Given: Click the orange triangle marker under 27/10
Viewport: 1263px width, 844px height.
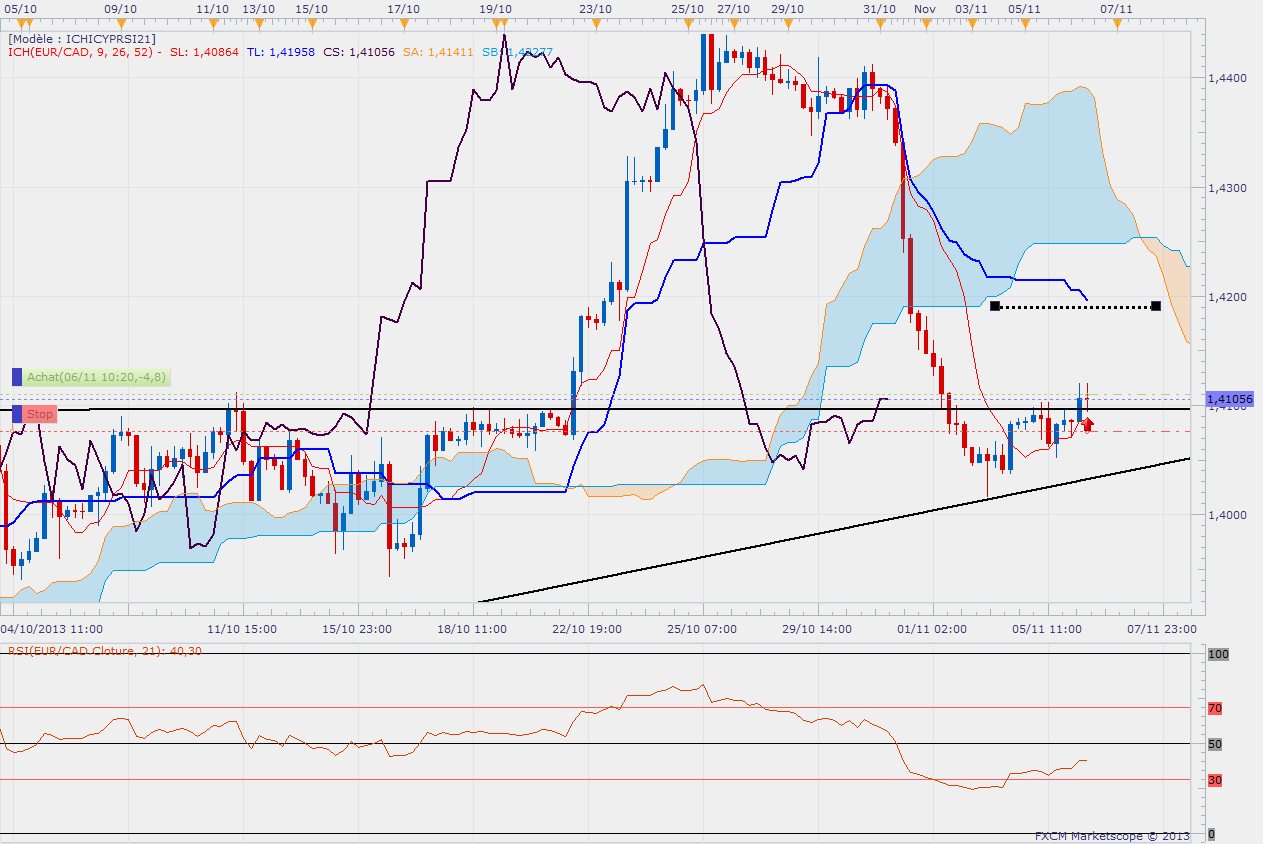Looking at the screenshot, I should tap(734, 22).
